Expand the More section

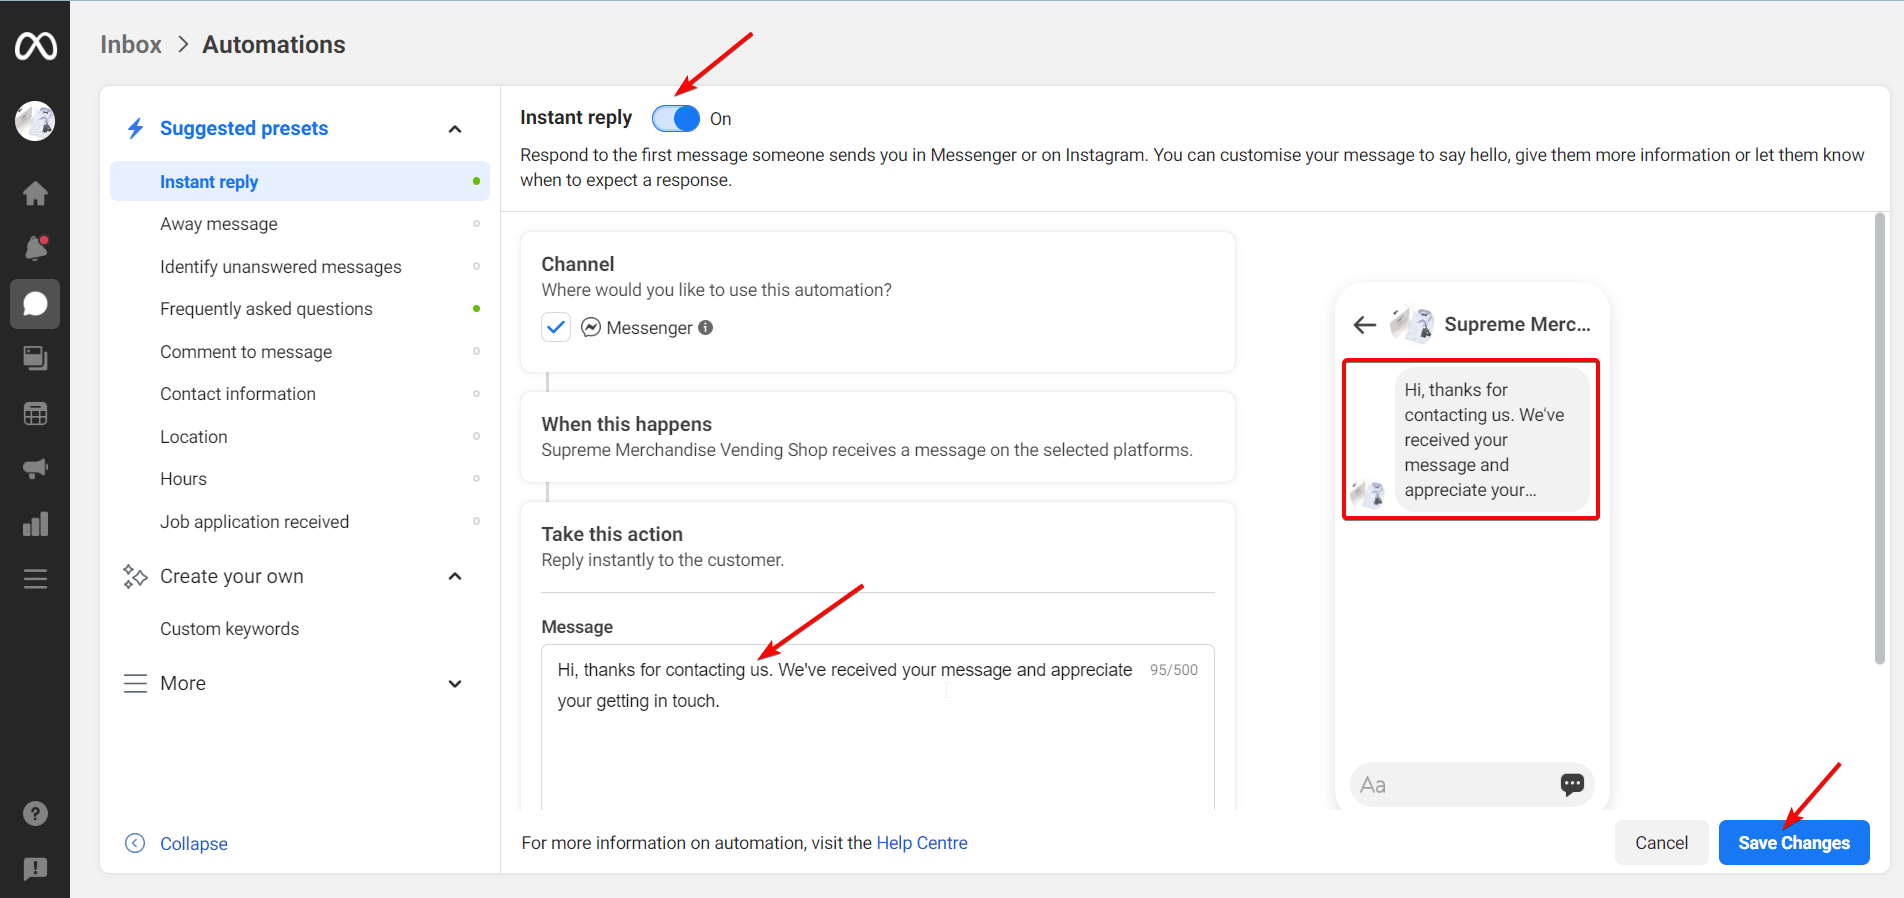pos(455,684)
